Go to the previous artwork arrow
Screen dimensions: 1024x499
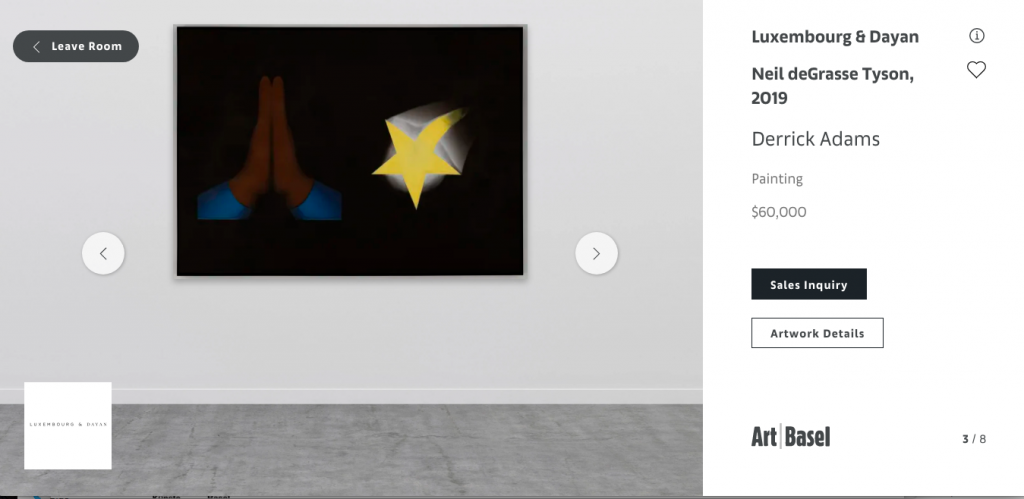(x=103, y=253)
